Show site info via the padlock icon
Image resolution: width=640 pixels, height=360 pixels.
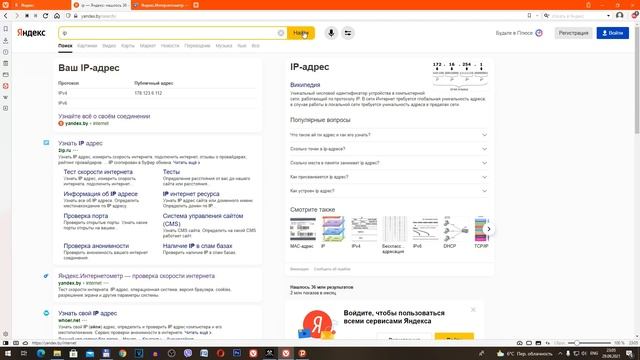click(76, 16)
